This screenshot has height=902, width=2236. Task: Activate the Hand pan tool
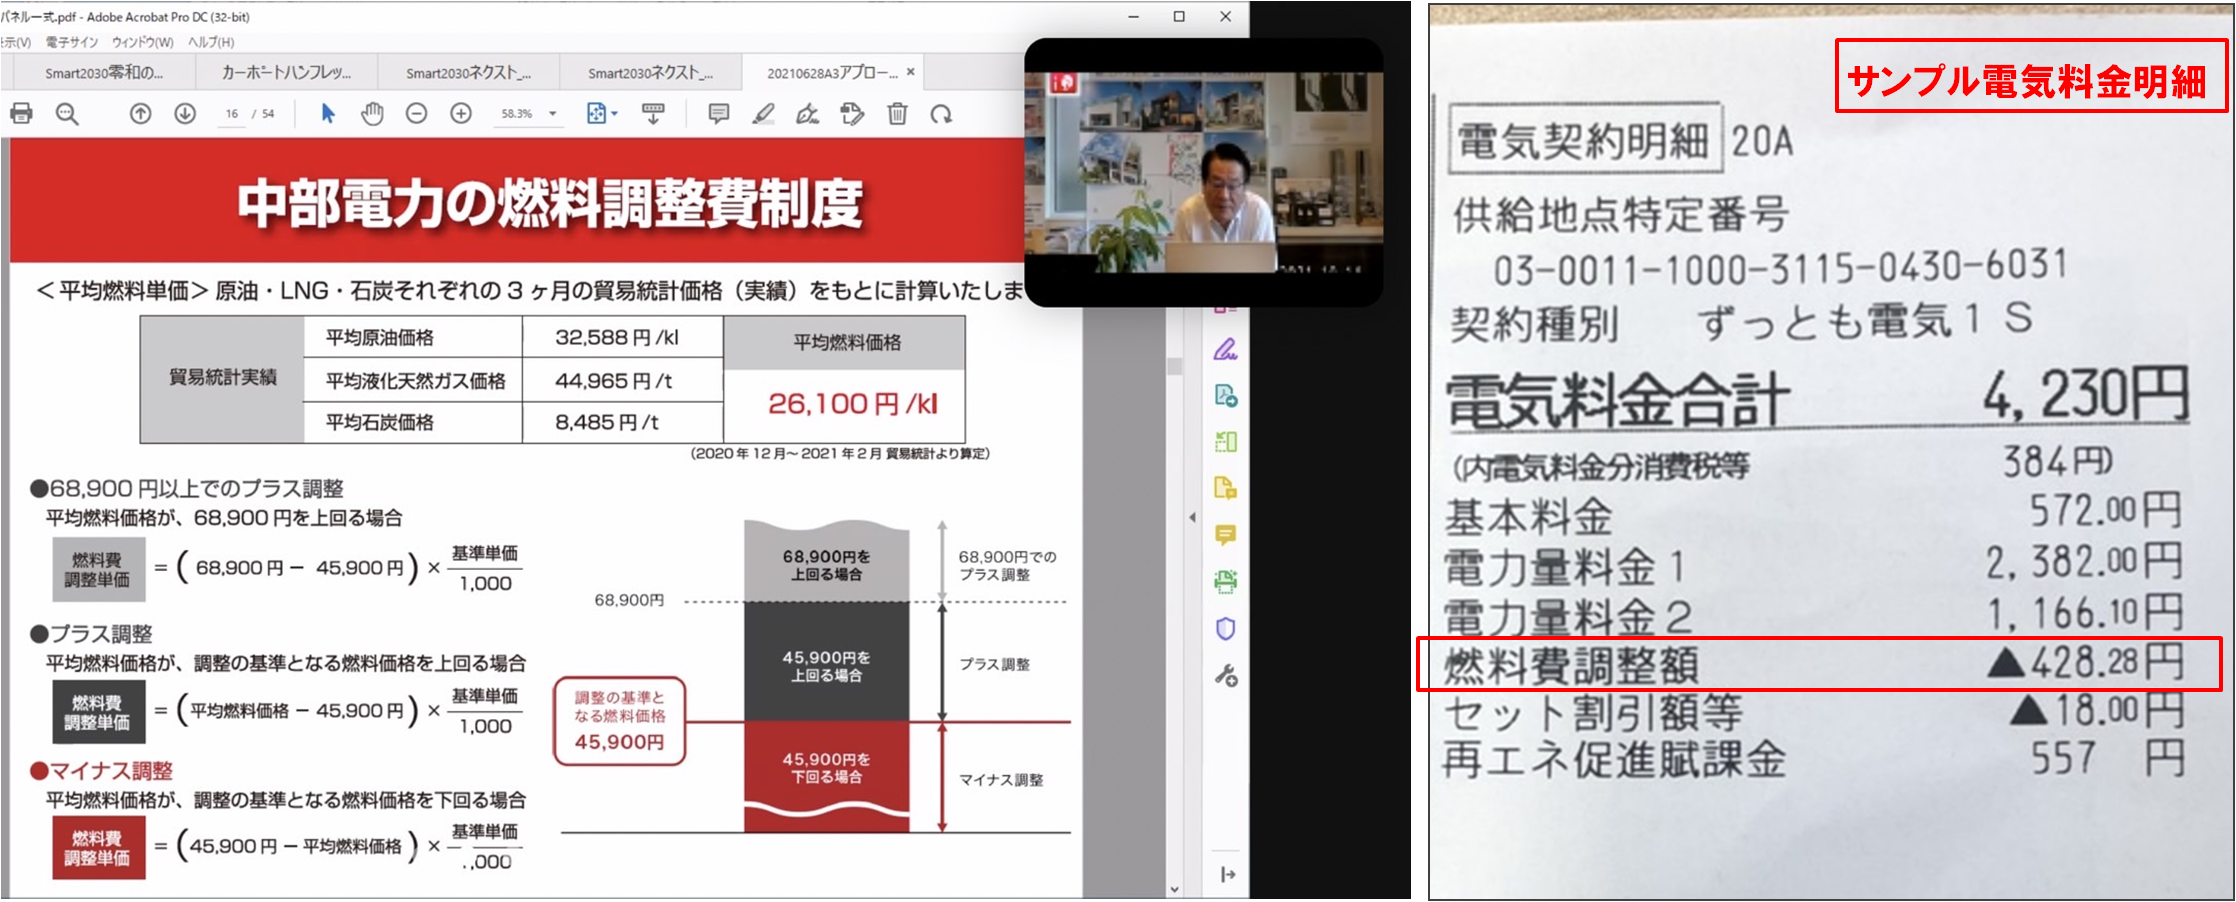(372, 114)
